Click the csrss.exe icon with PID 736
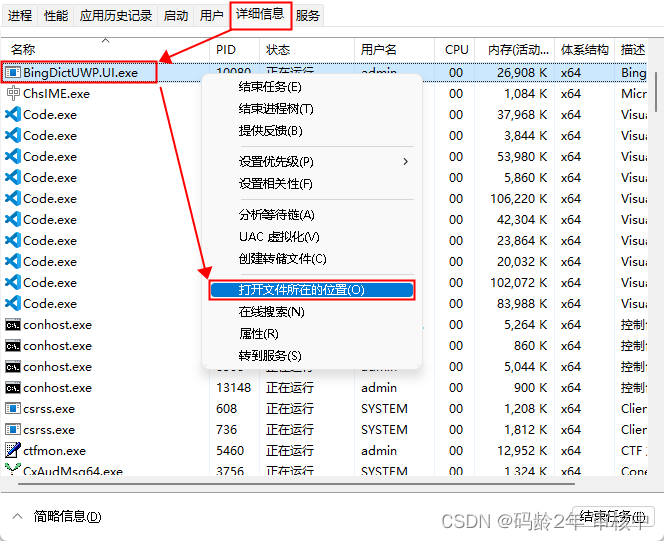 click(x=13, y=429)
